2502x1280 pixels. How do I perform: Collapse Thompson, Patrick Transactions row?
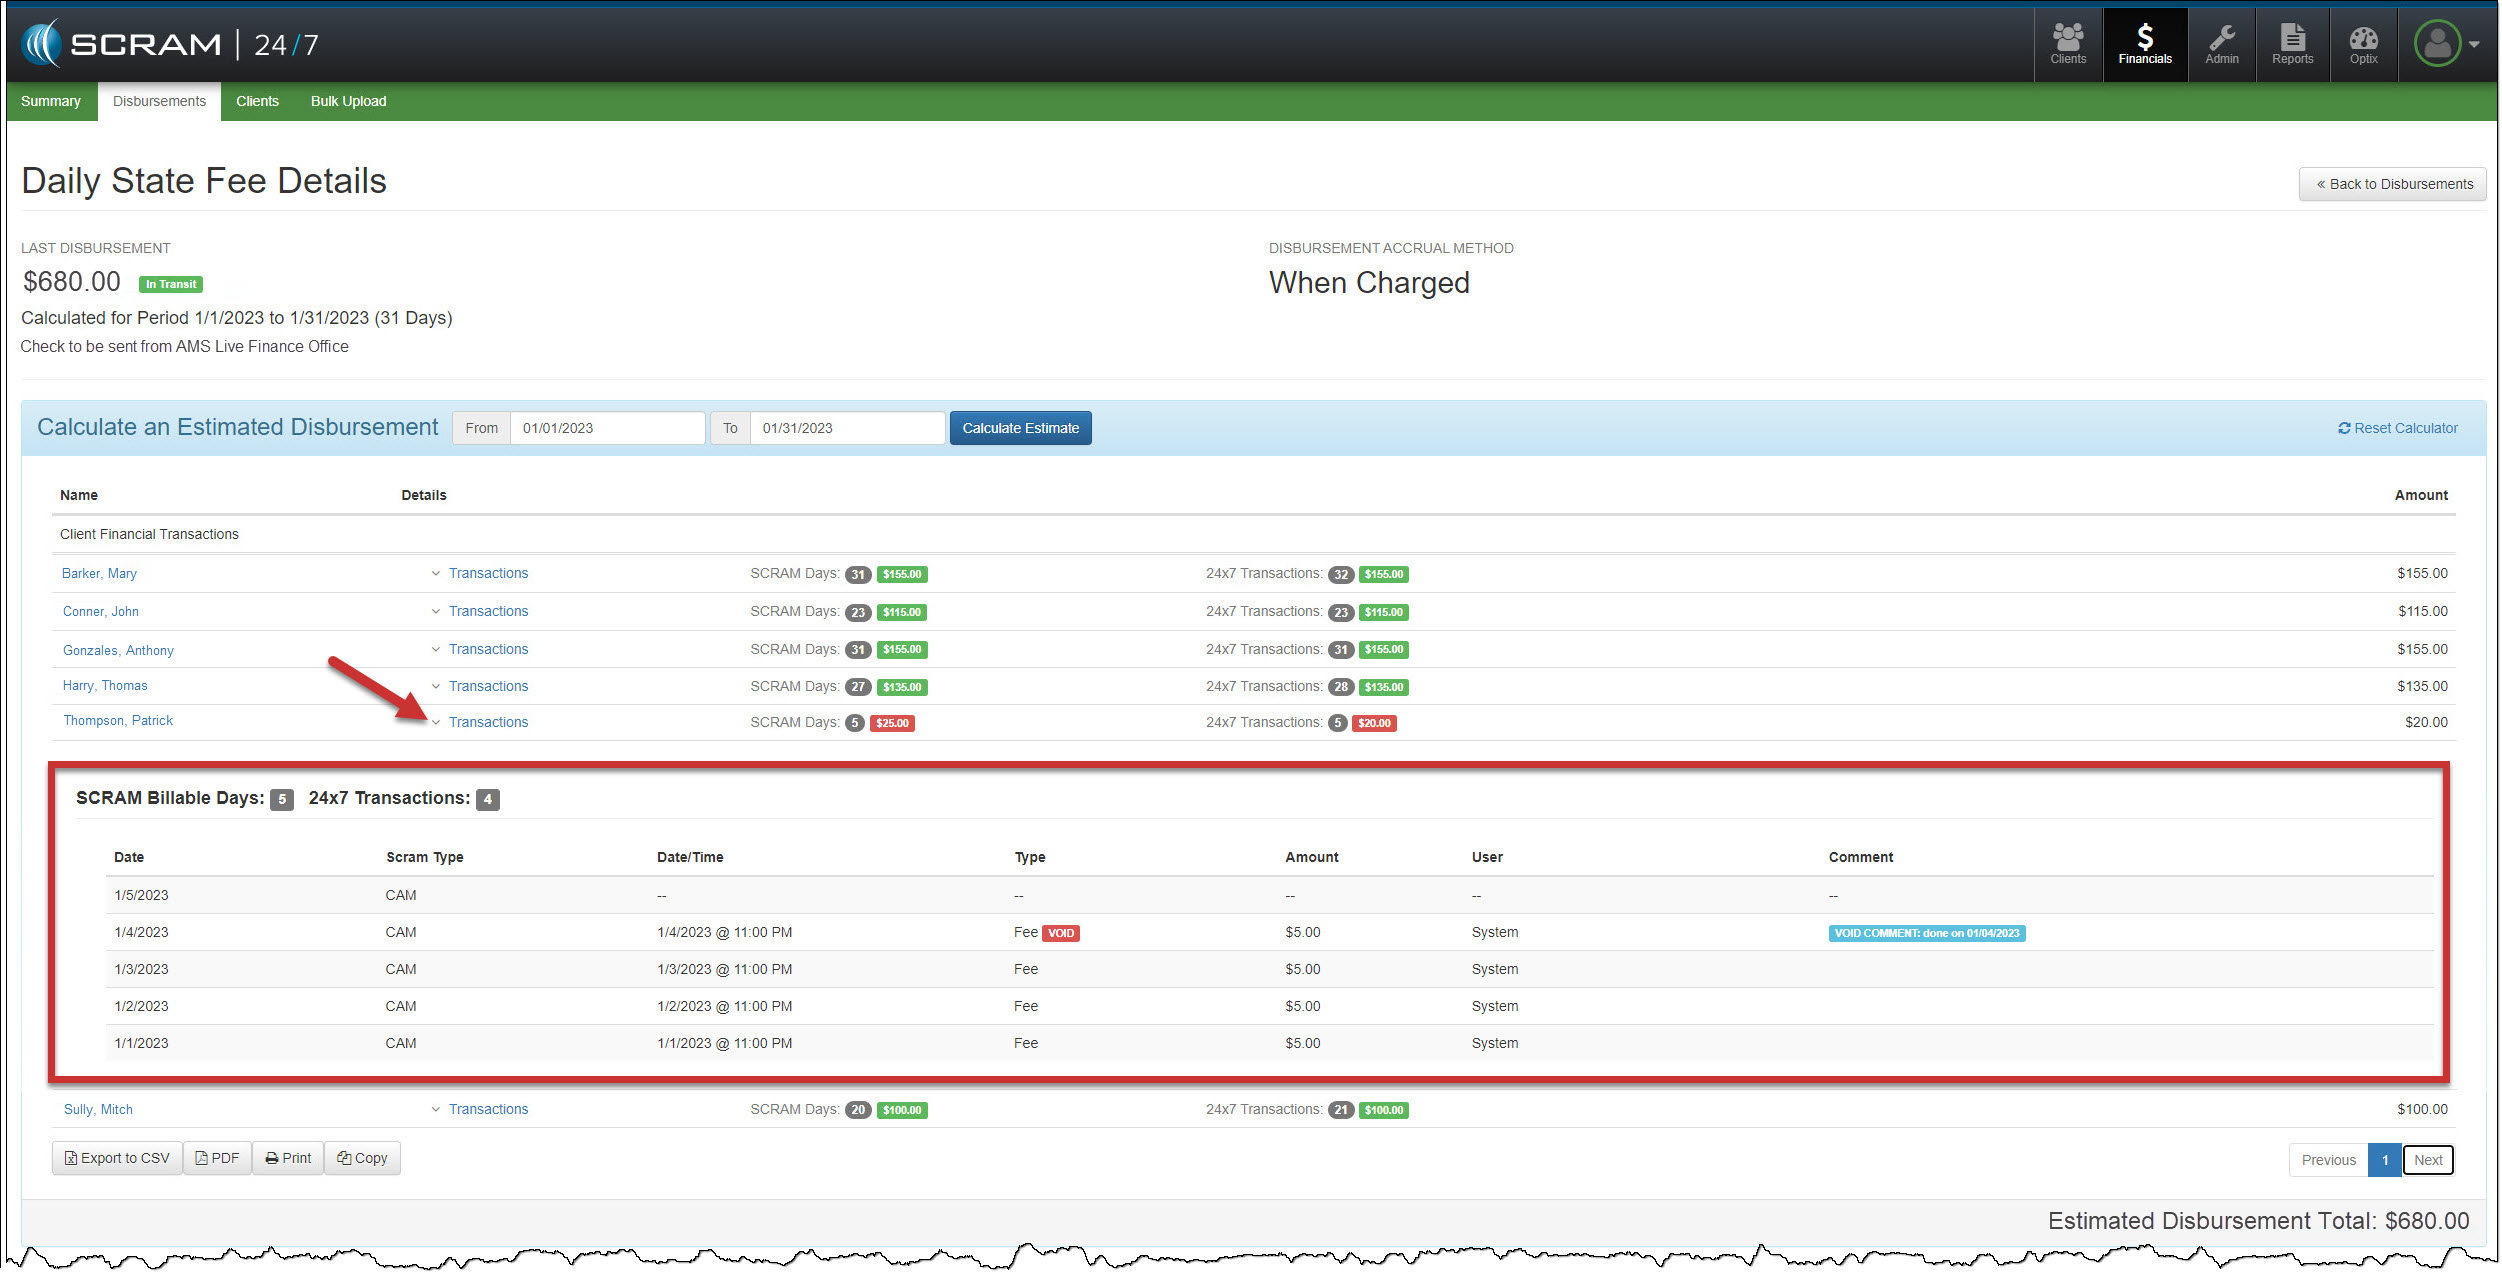tap(487, 722)
